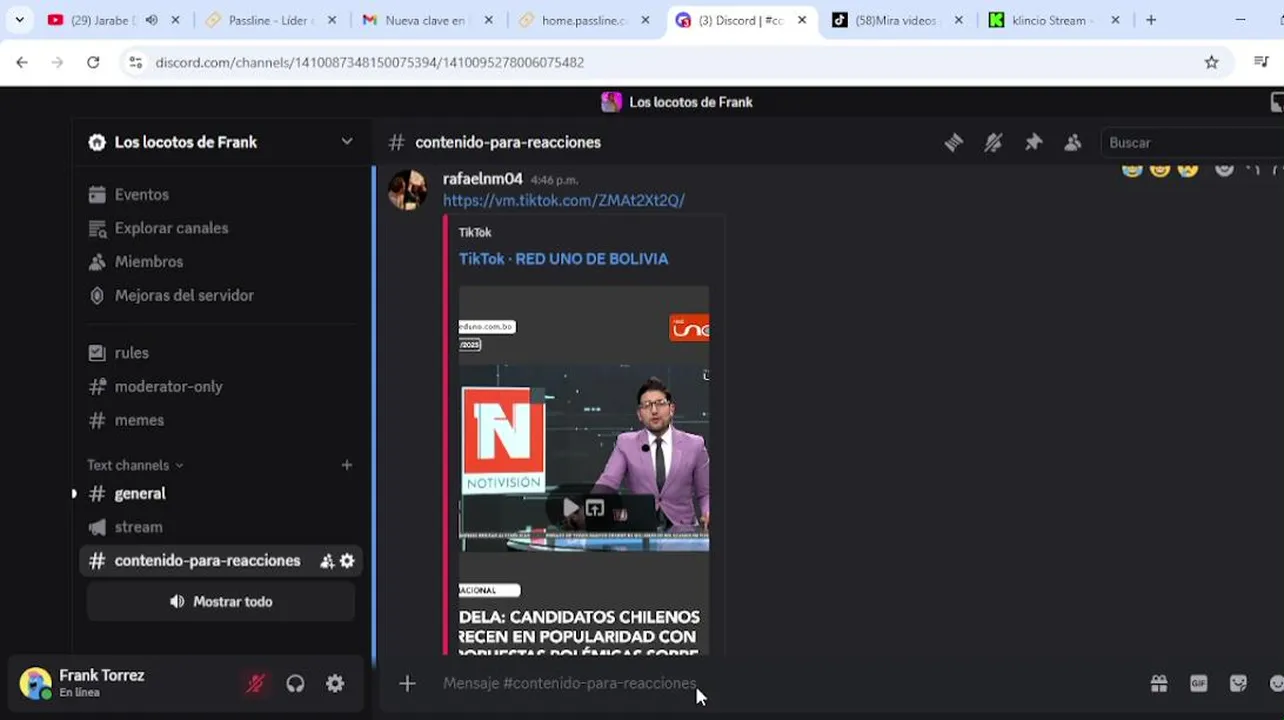Create invite for contenido-para-reacciones channel
Viewport: 1284px width, 720px height.
point(327,561)
